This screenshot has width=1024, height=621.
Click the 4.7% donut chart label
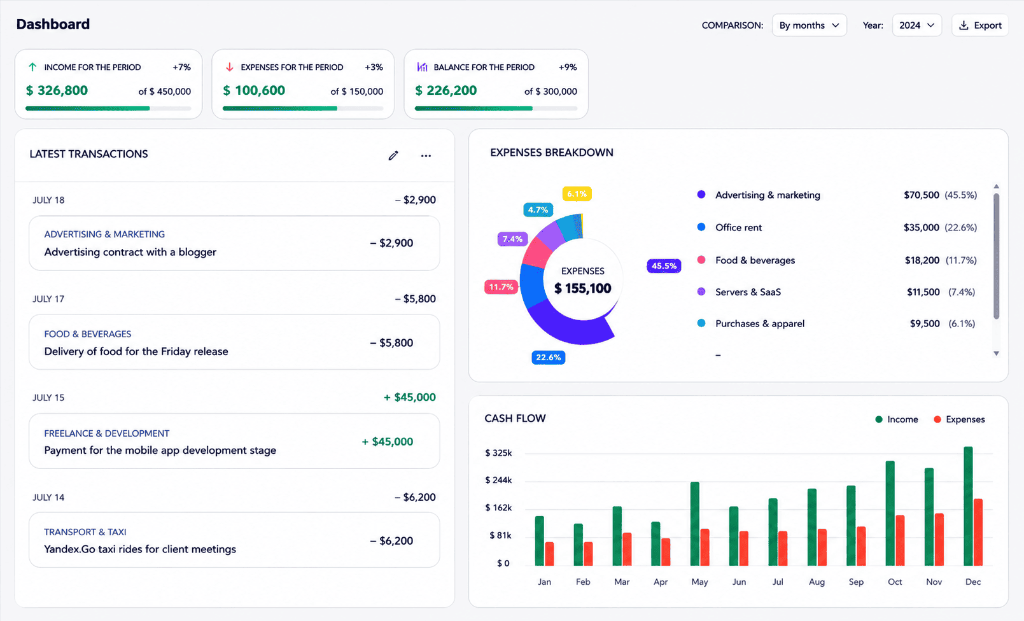pos(538,210)
